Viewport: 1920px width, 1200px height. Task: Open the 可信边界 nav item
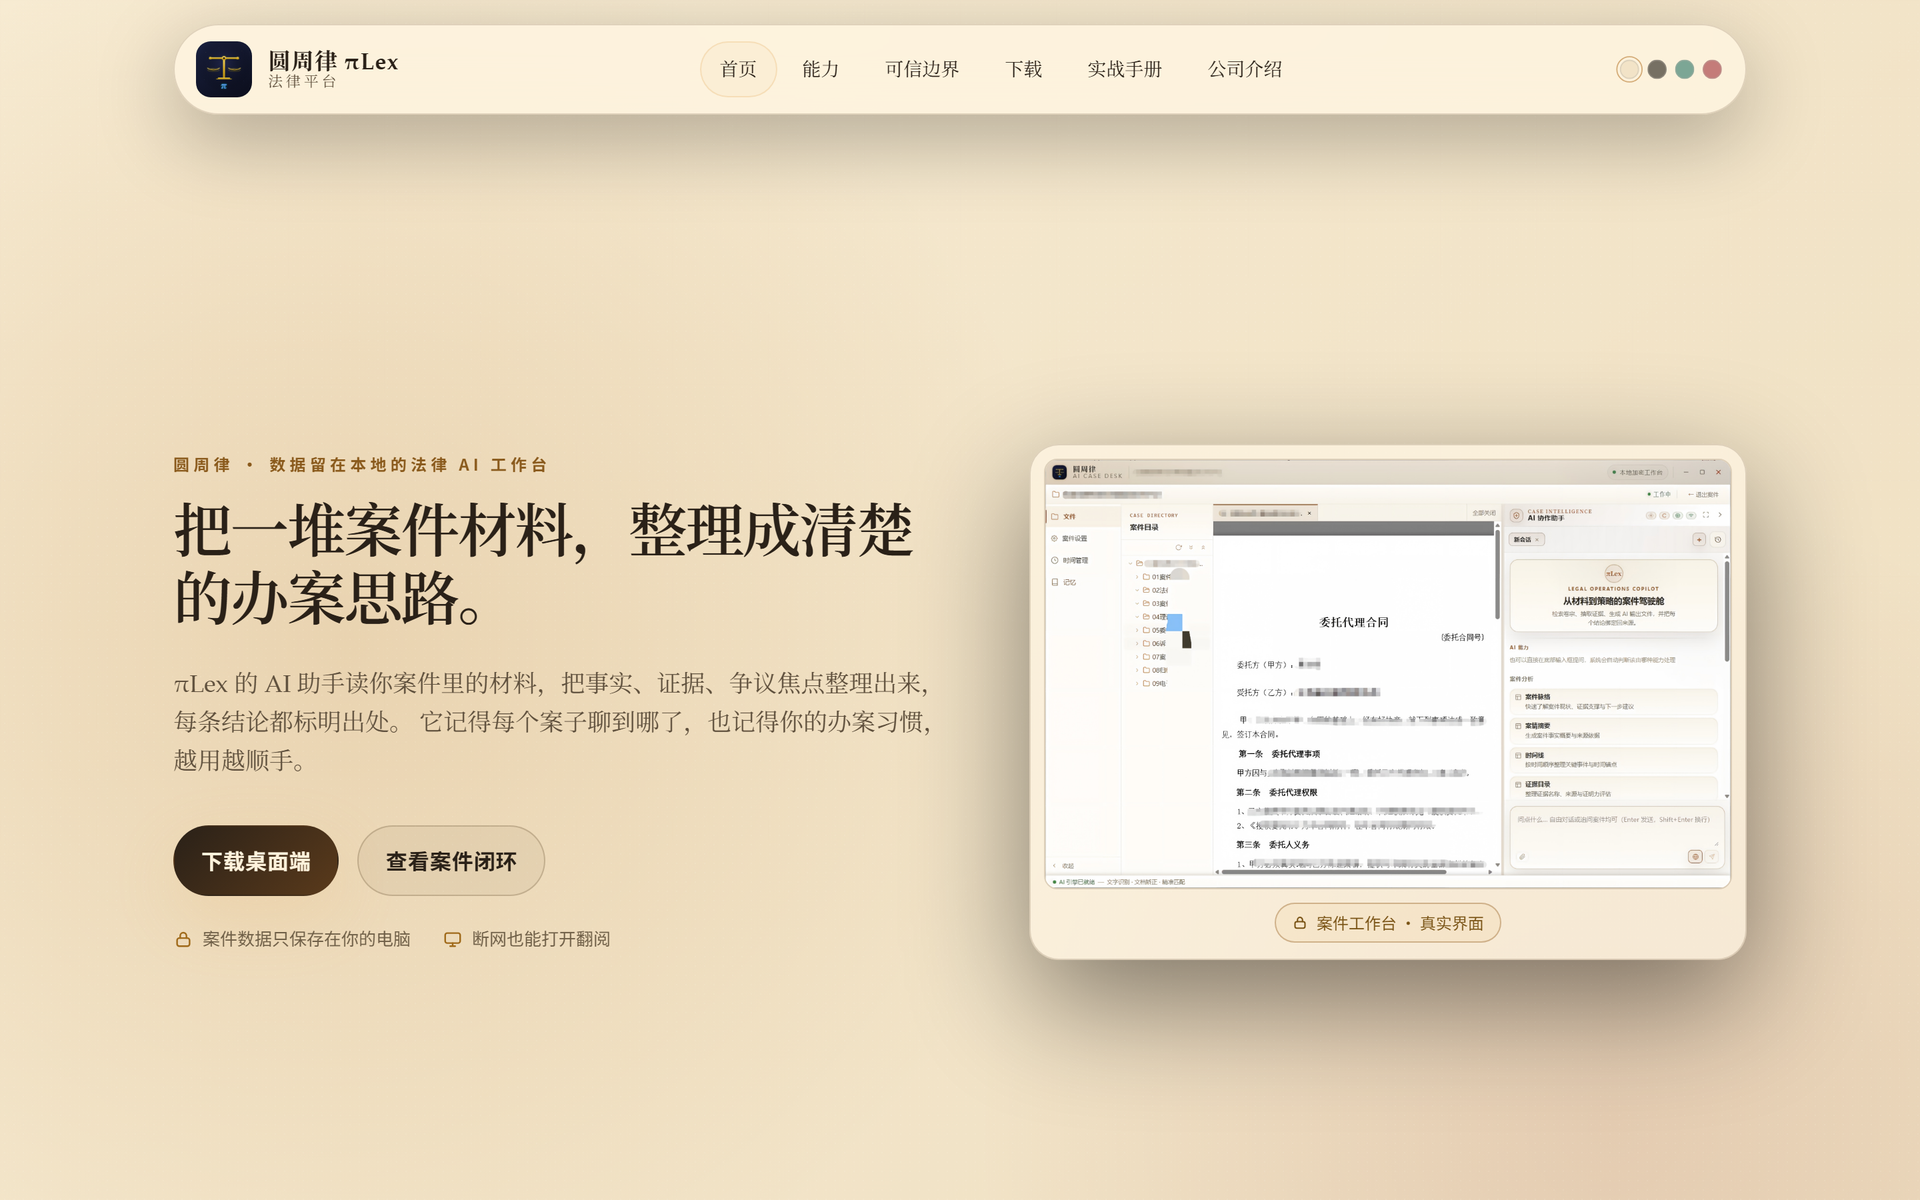coord(922,69)
